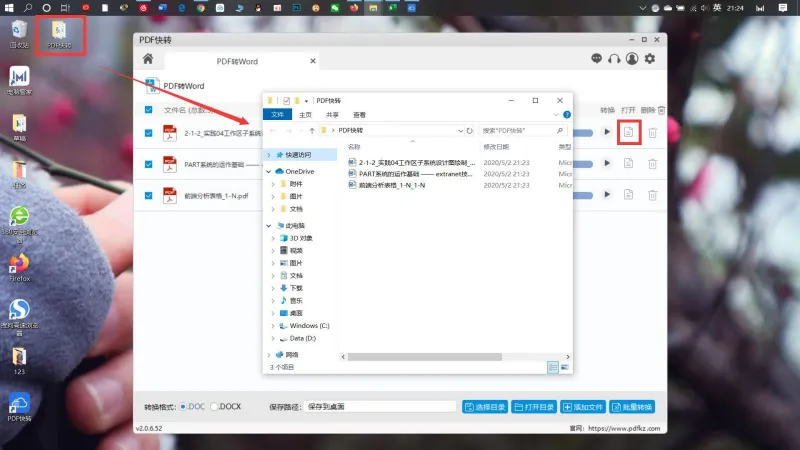The width and height of the screenshot is (800, 450).
Task: Switch Explorer to large icons view
Action: click(565, 367)
